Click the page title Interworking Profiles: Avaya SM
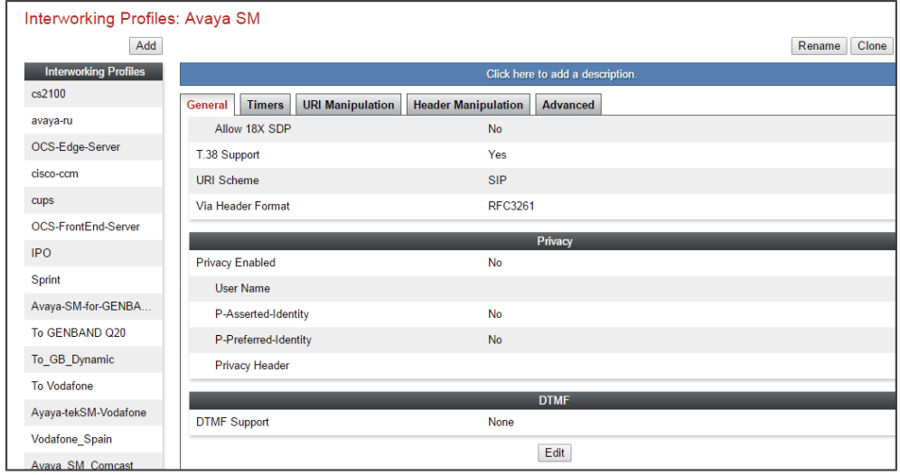Image resolution: width=900 pixels, height=475 pixels. coord(142,18)
